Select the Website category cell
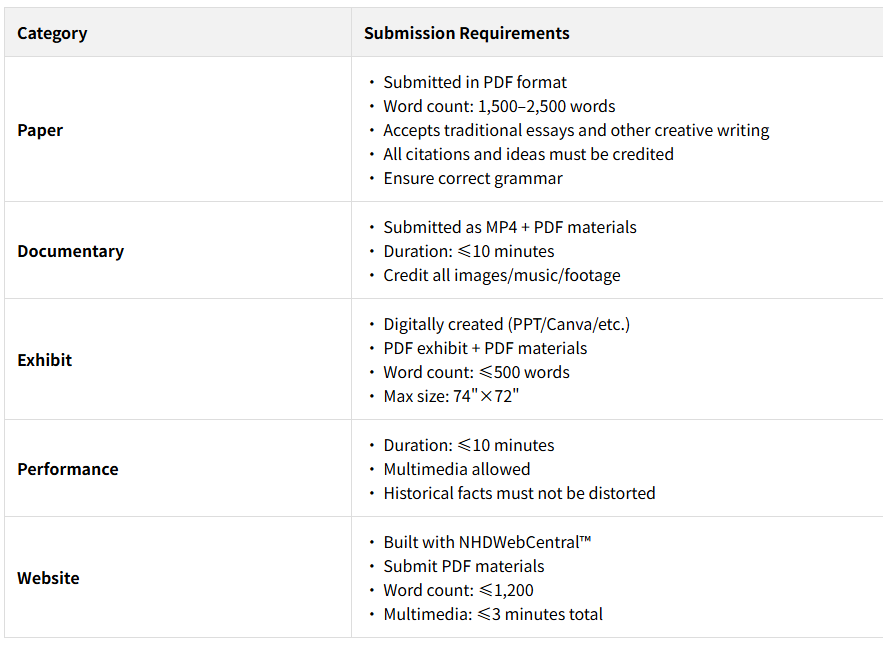Screen dimensions: 883x646 click(x=48, y=578)
